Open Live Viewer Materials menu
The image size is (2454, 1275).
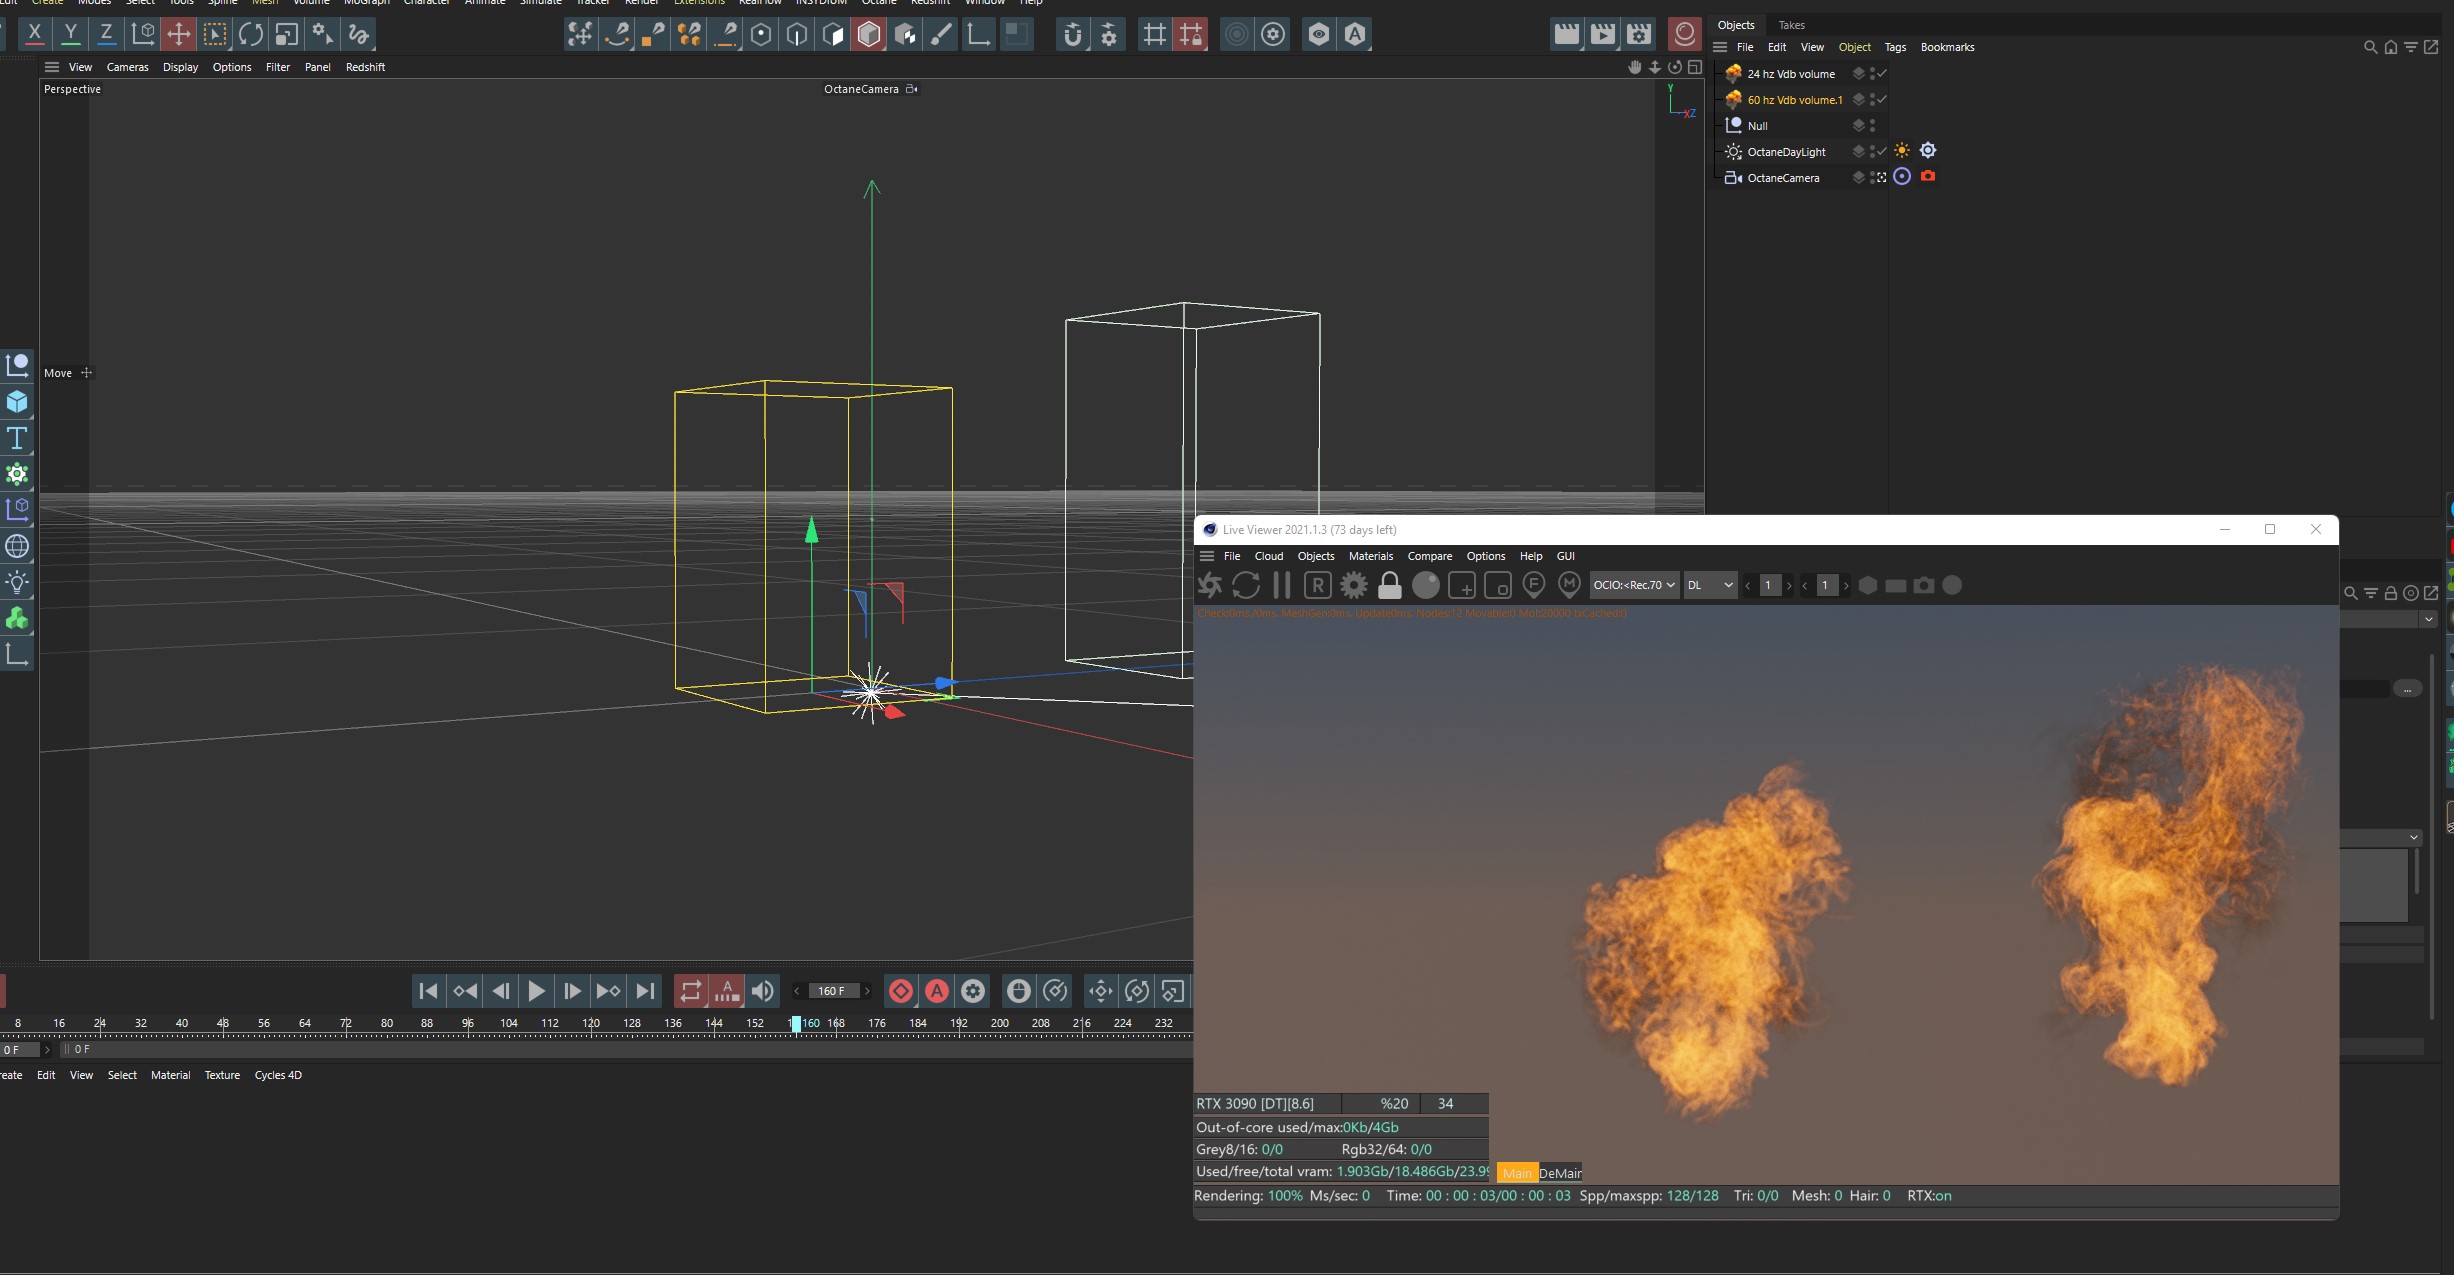pos(1370,556)
